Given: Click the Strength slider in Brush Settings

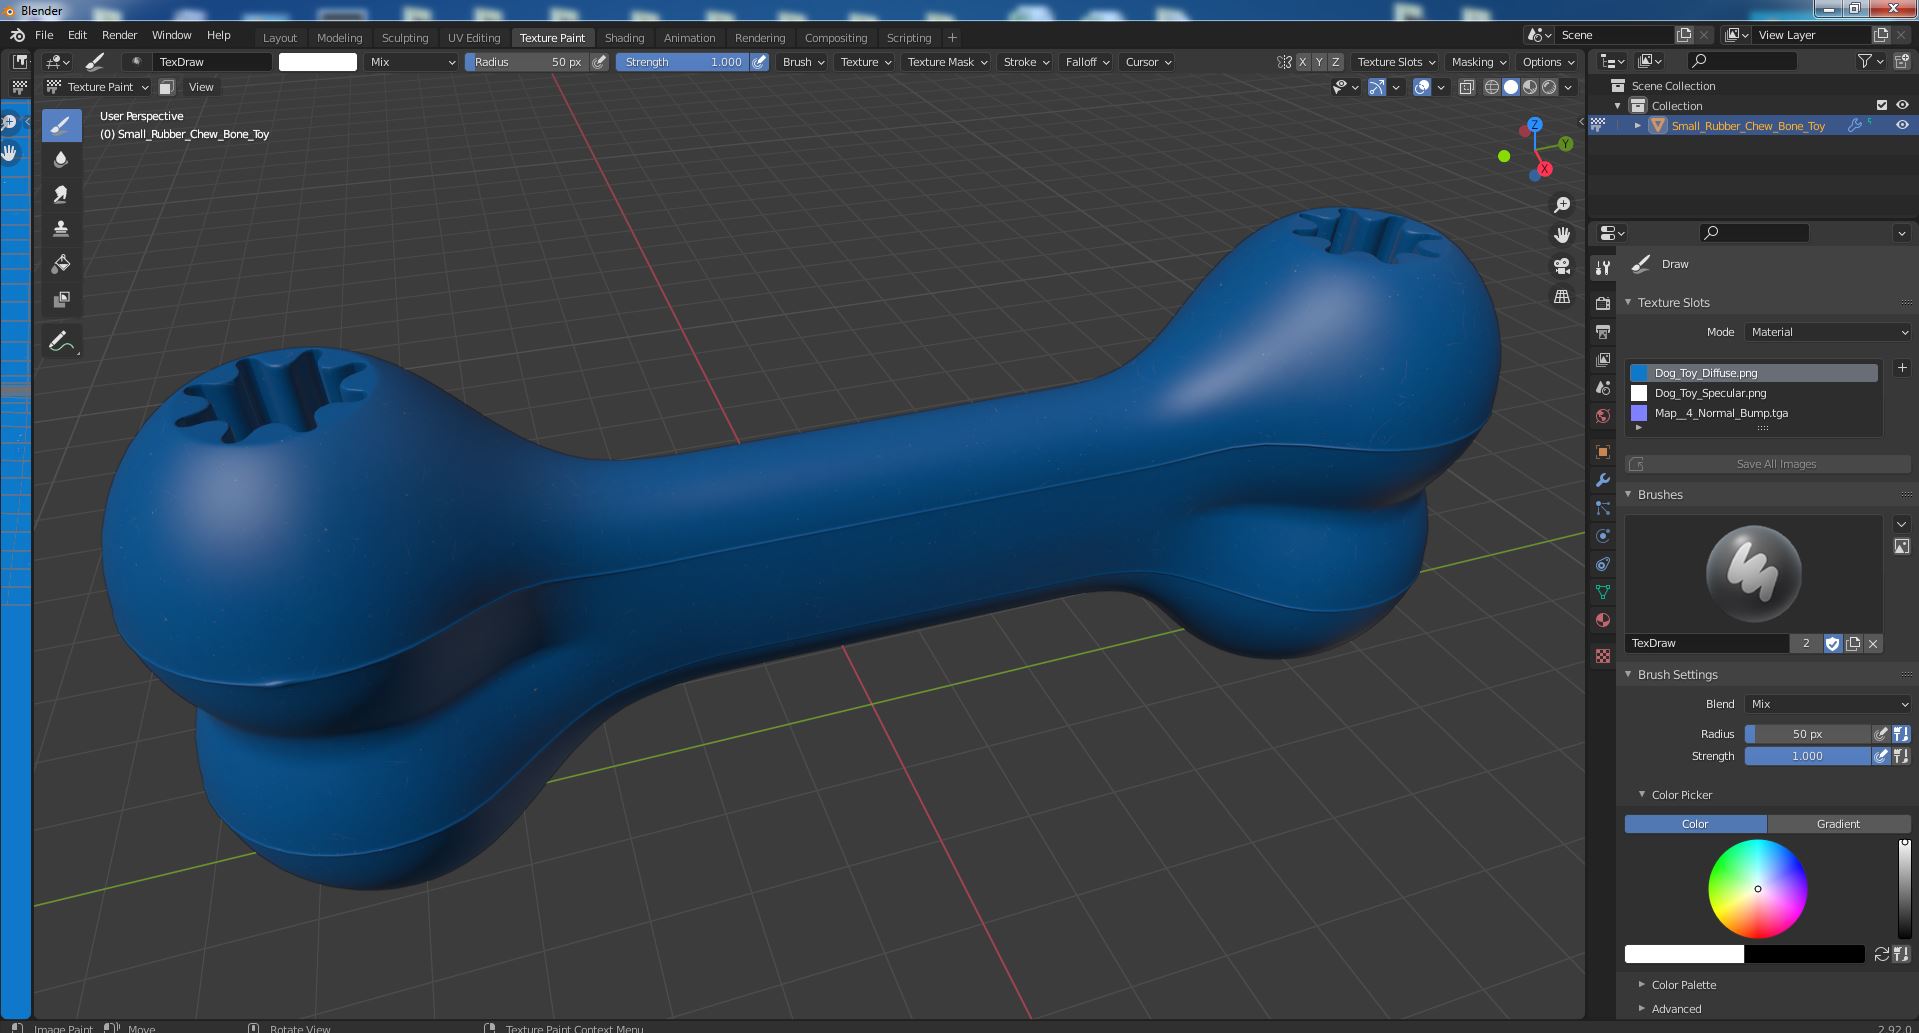Looking at the screenshot, I should [1807, 756].
